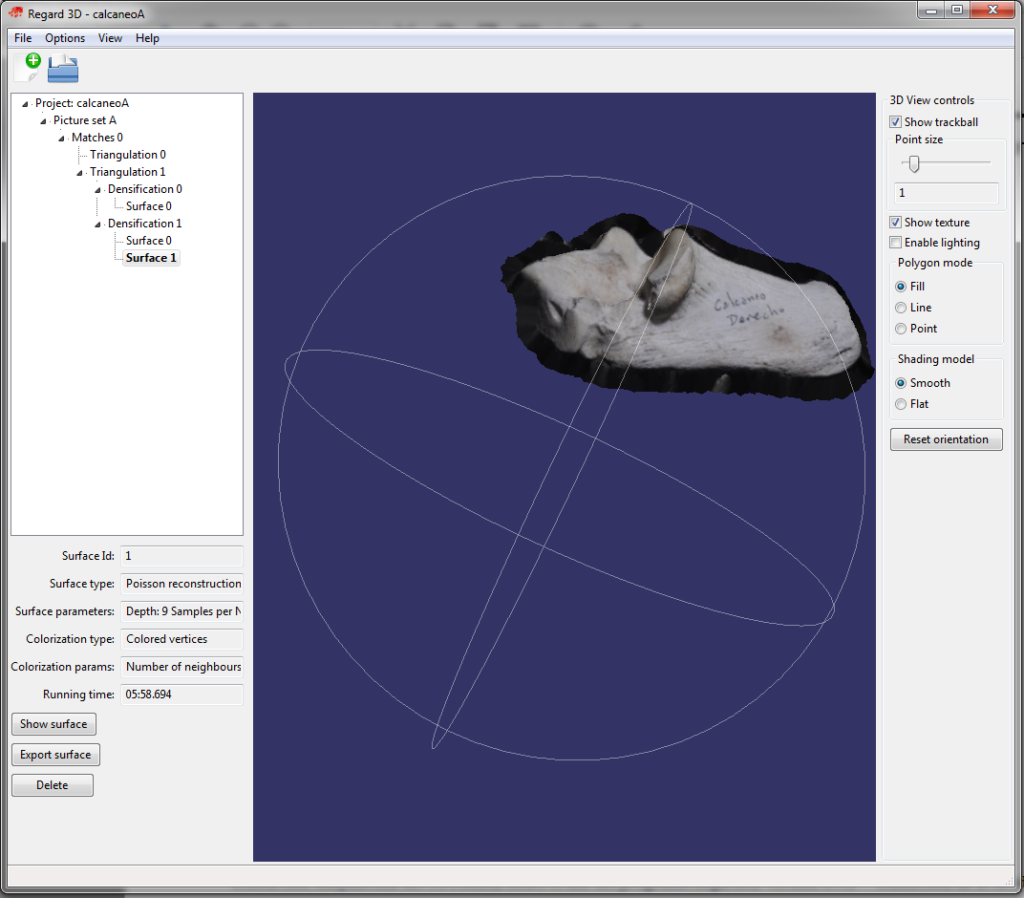Image resolution: width=1024 pixels, height=898 pixels.
Task: Click the Point size value field
Action: tap(945, 193)
